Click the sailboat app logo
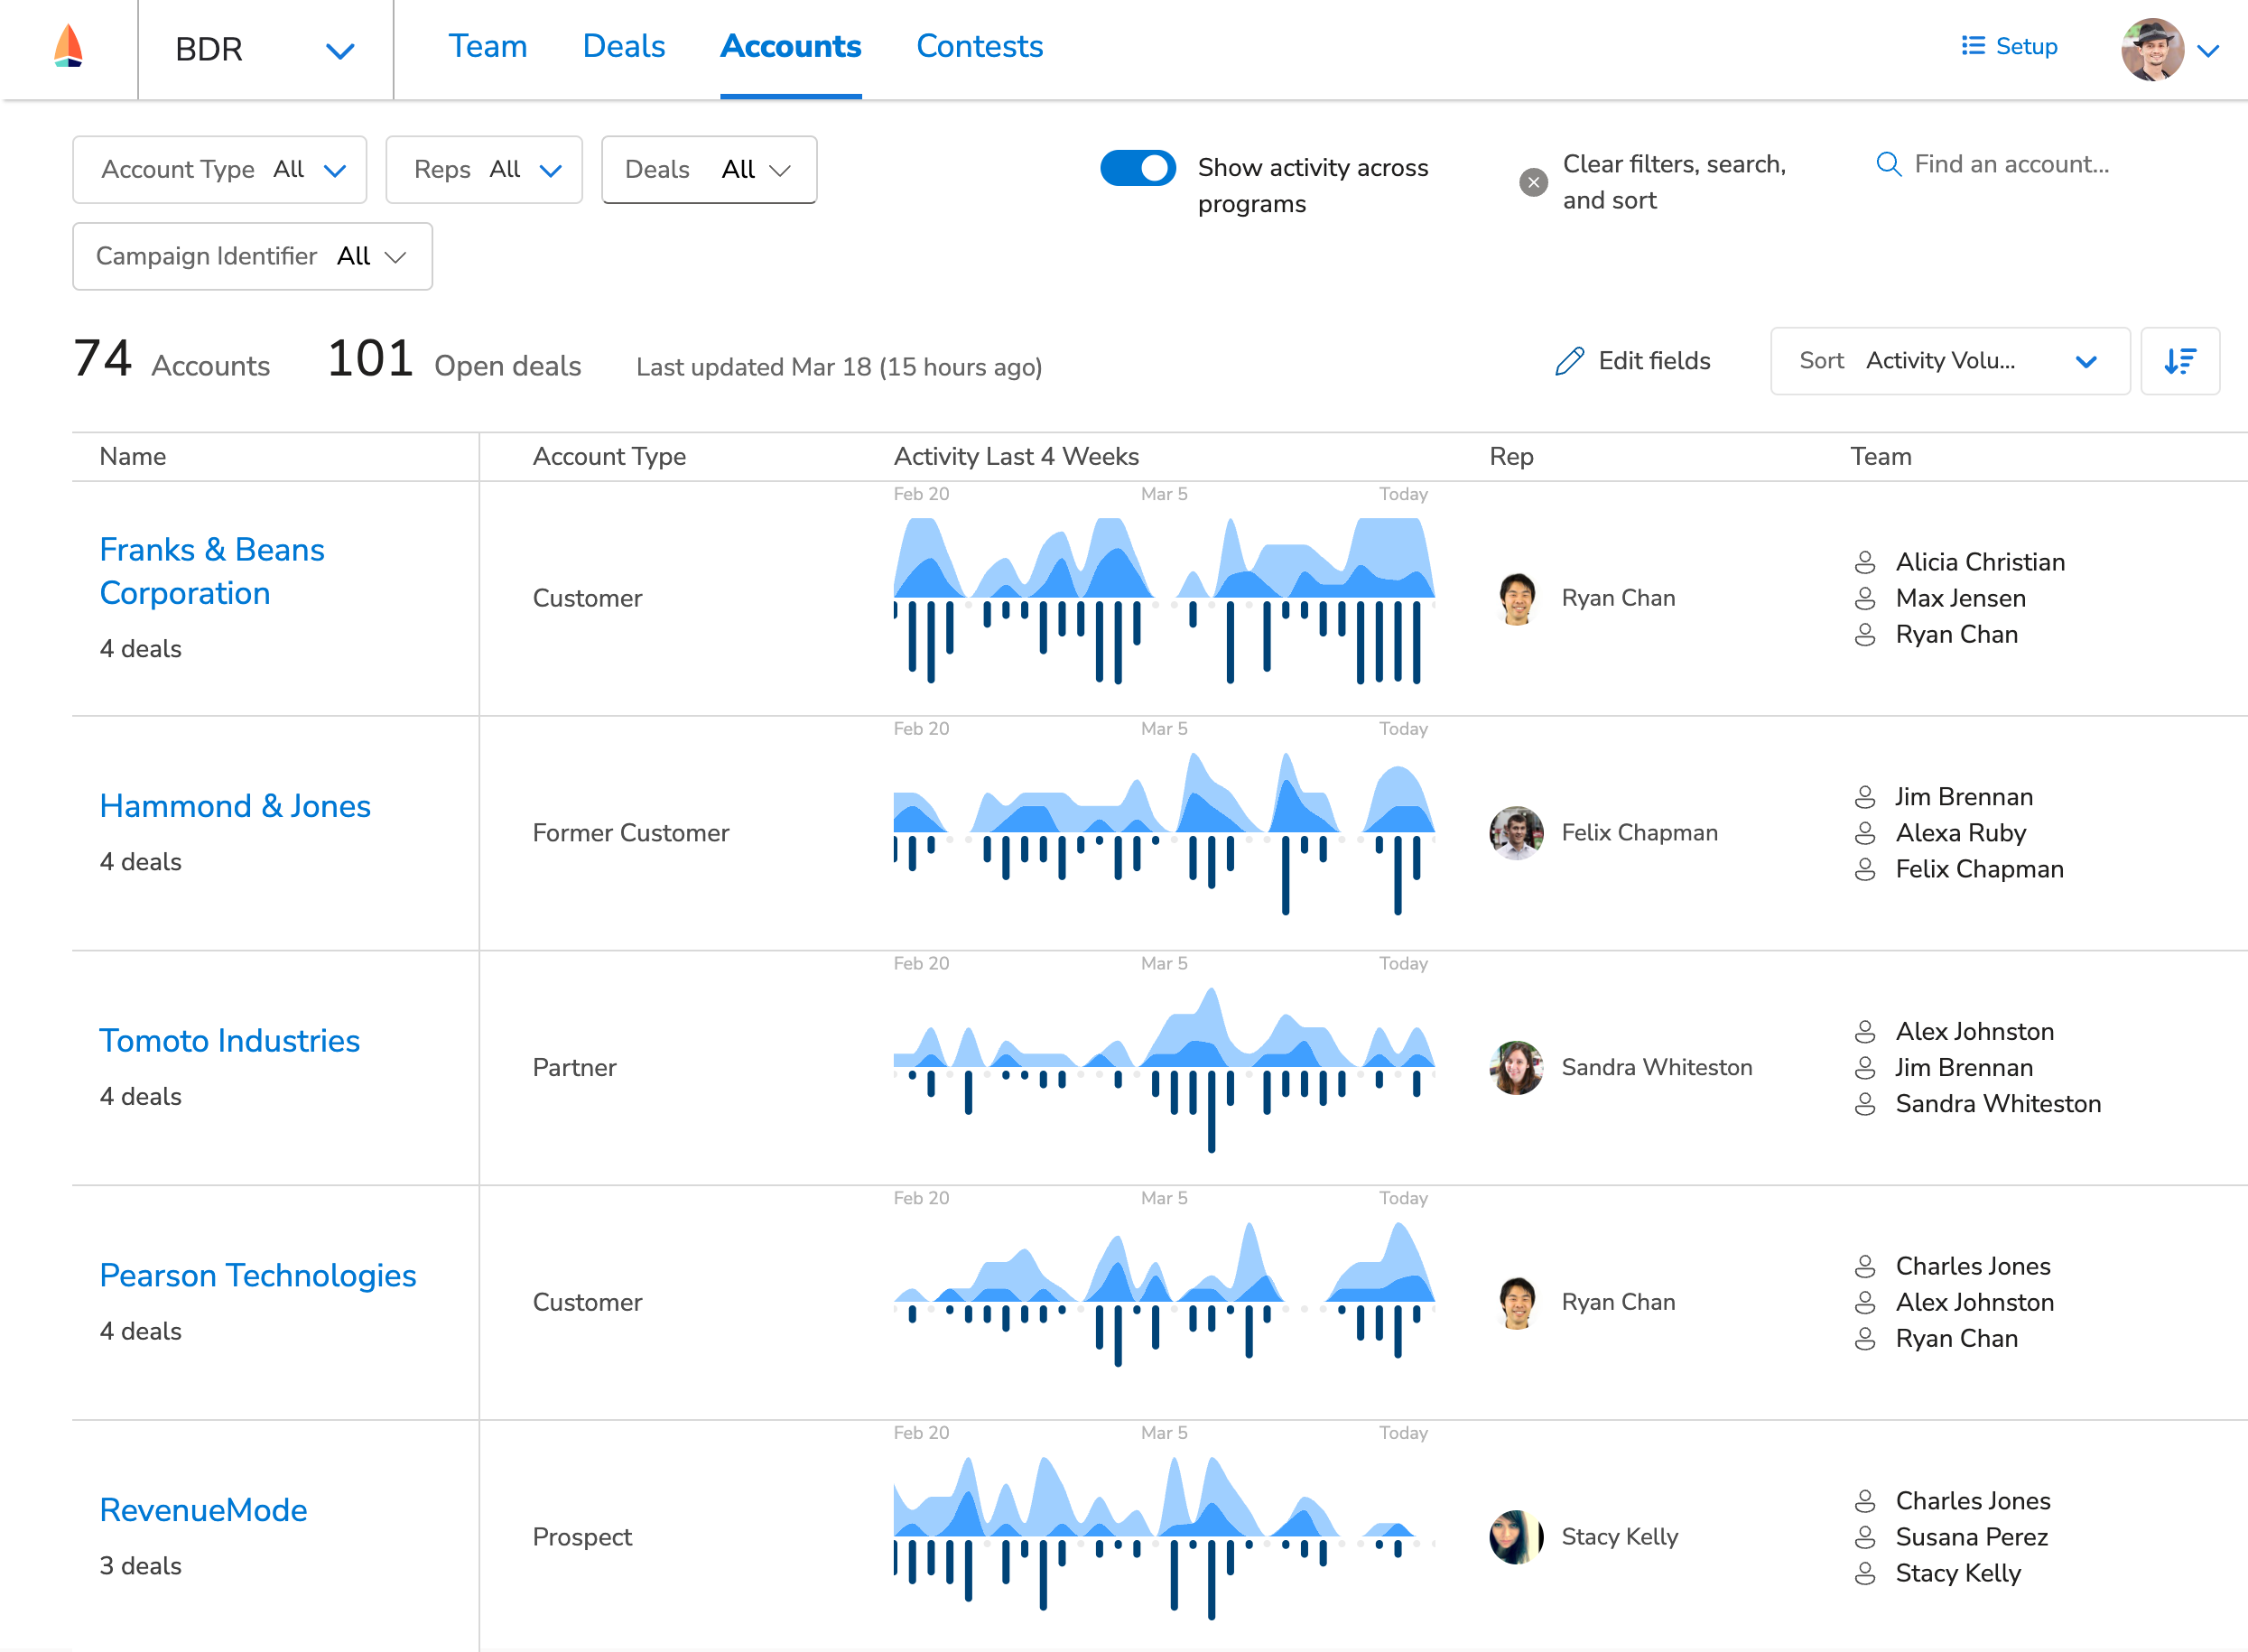 [68, 46]
